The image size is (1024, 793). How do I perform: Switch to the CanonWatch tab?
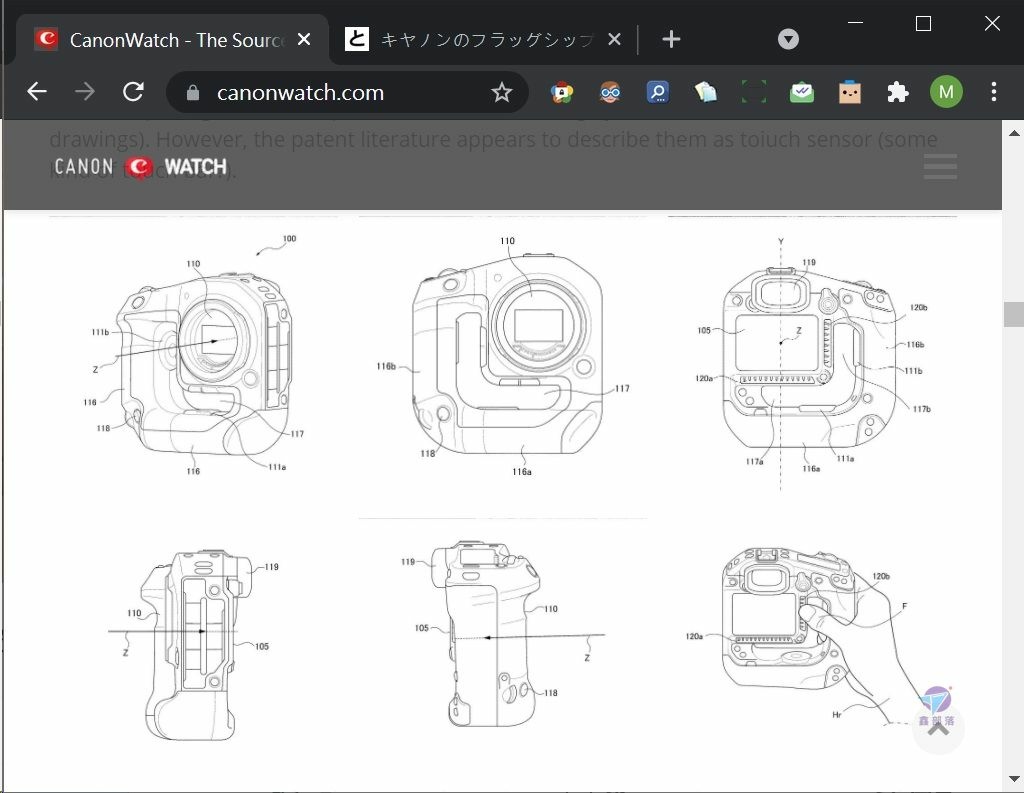(172, 40)
